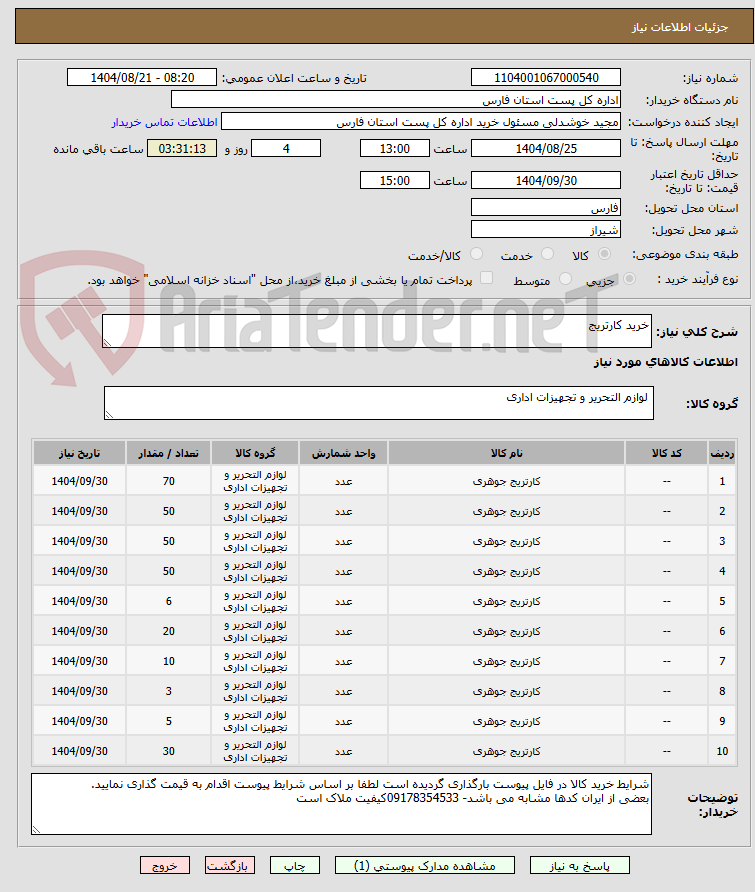The height and width of the screenshot is (892, 755).
Task: Click the استان محل تحویل فارس field
Action: [546, 208]
